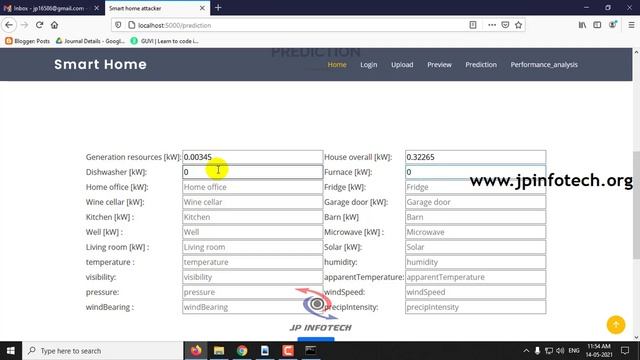Click the page vertical scrollbar thumb

pos(636,205)
